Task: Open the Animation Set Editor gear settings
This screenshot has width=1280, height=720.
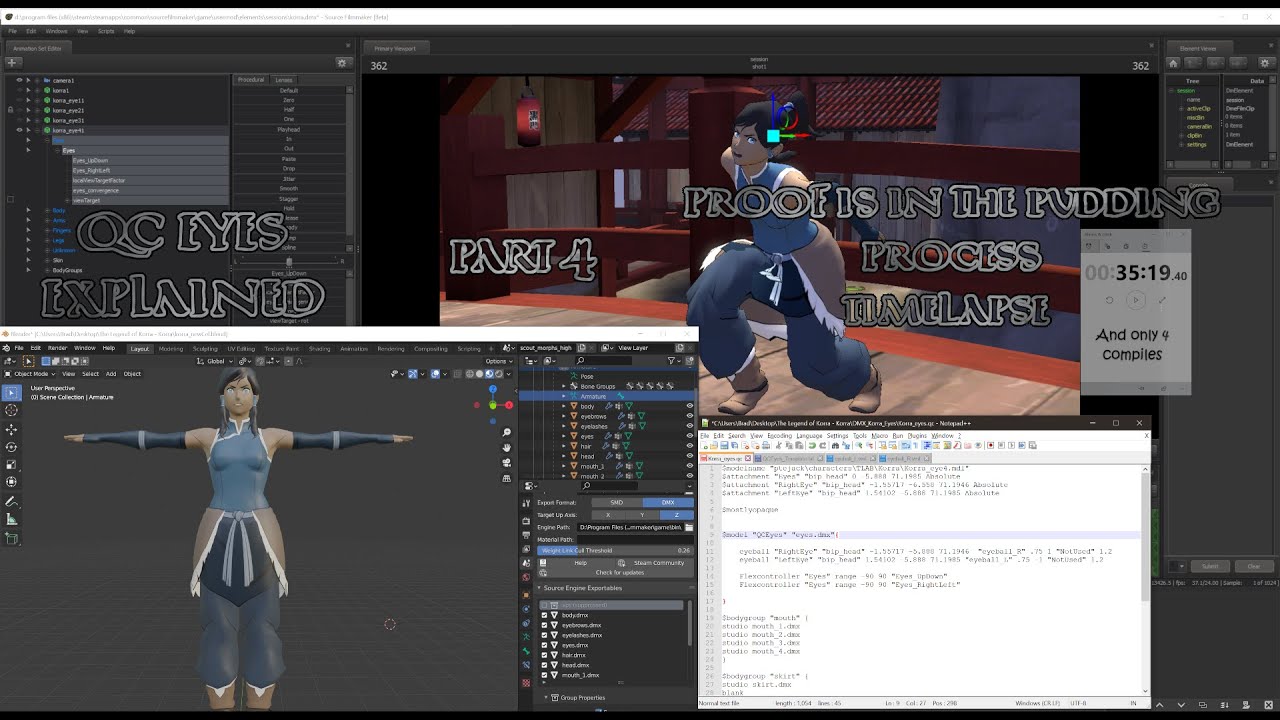Action: (x=342, y=63)
